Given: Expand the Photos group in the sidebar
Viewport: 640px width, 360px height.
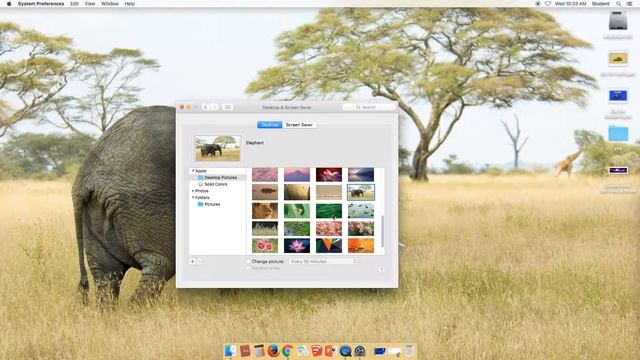Looking at the screenshot, I should [x=193, y=191].
